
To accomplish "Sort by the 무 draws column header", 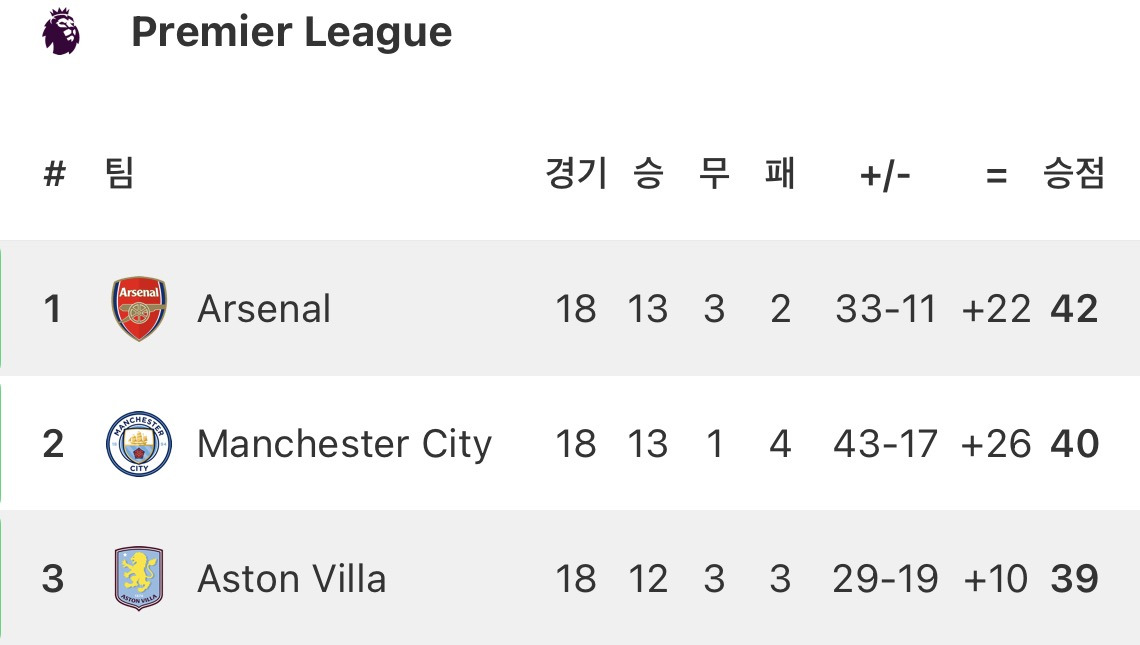I will click(x=714, y=175).
